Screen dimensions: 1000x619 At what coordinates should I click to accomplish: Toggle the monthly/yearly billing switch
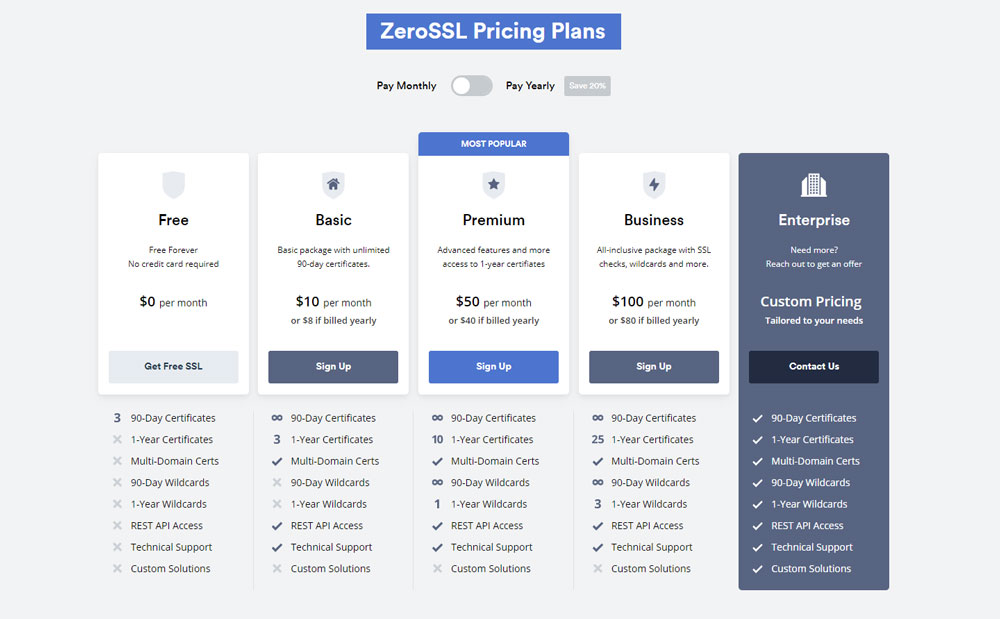471,86
